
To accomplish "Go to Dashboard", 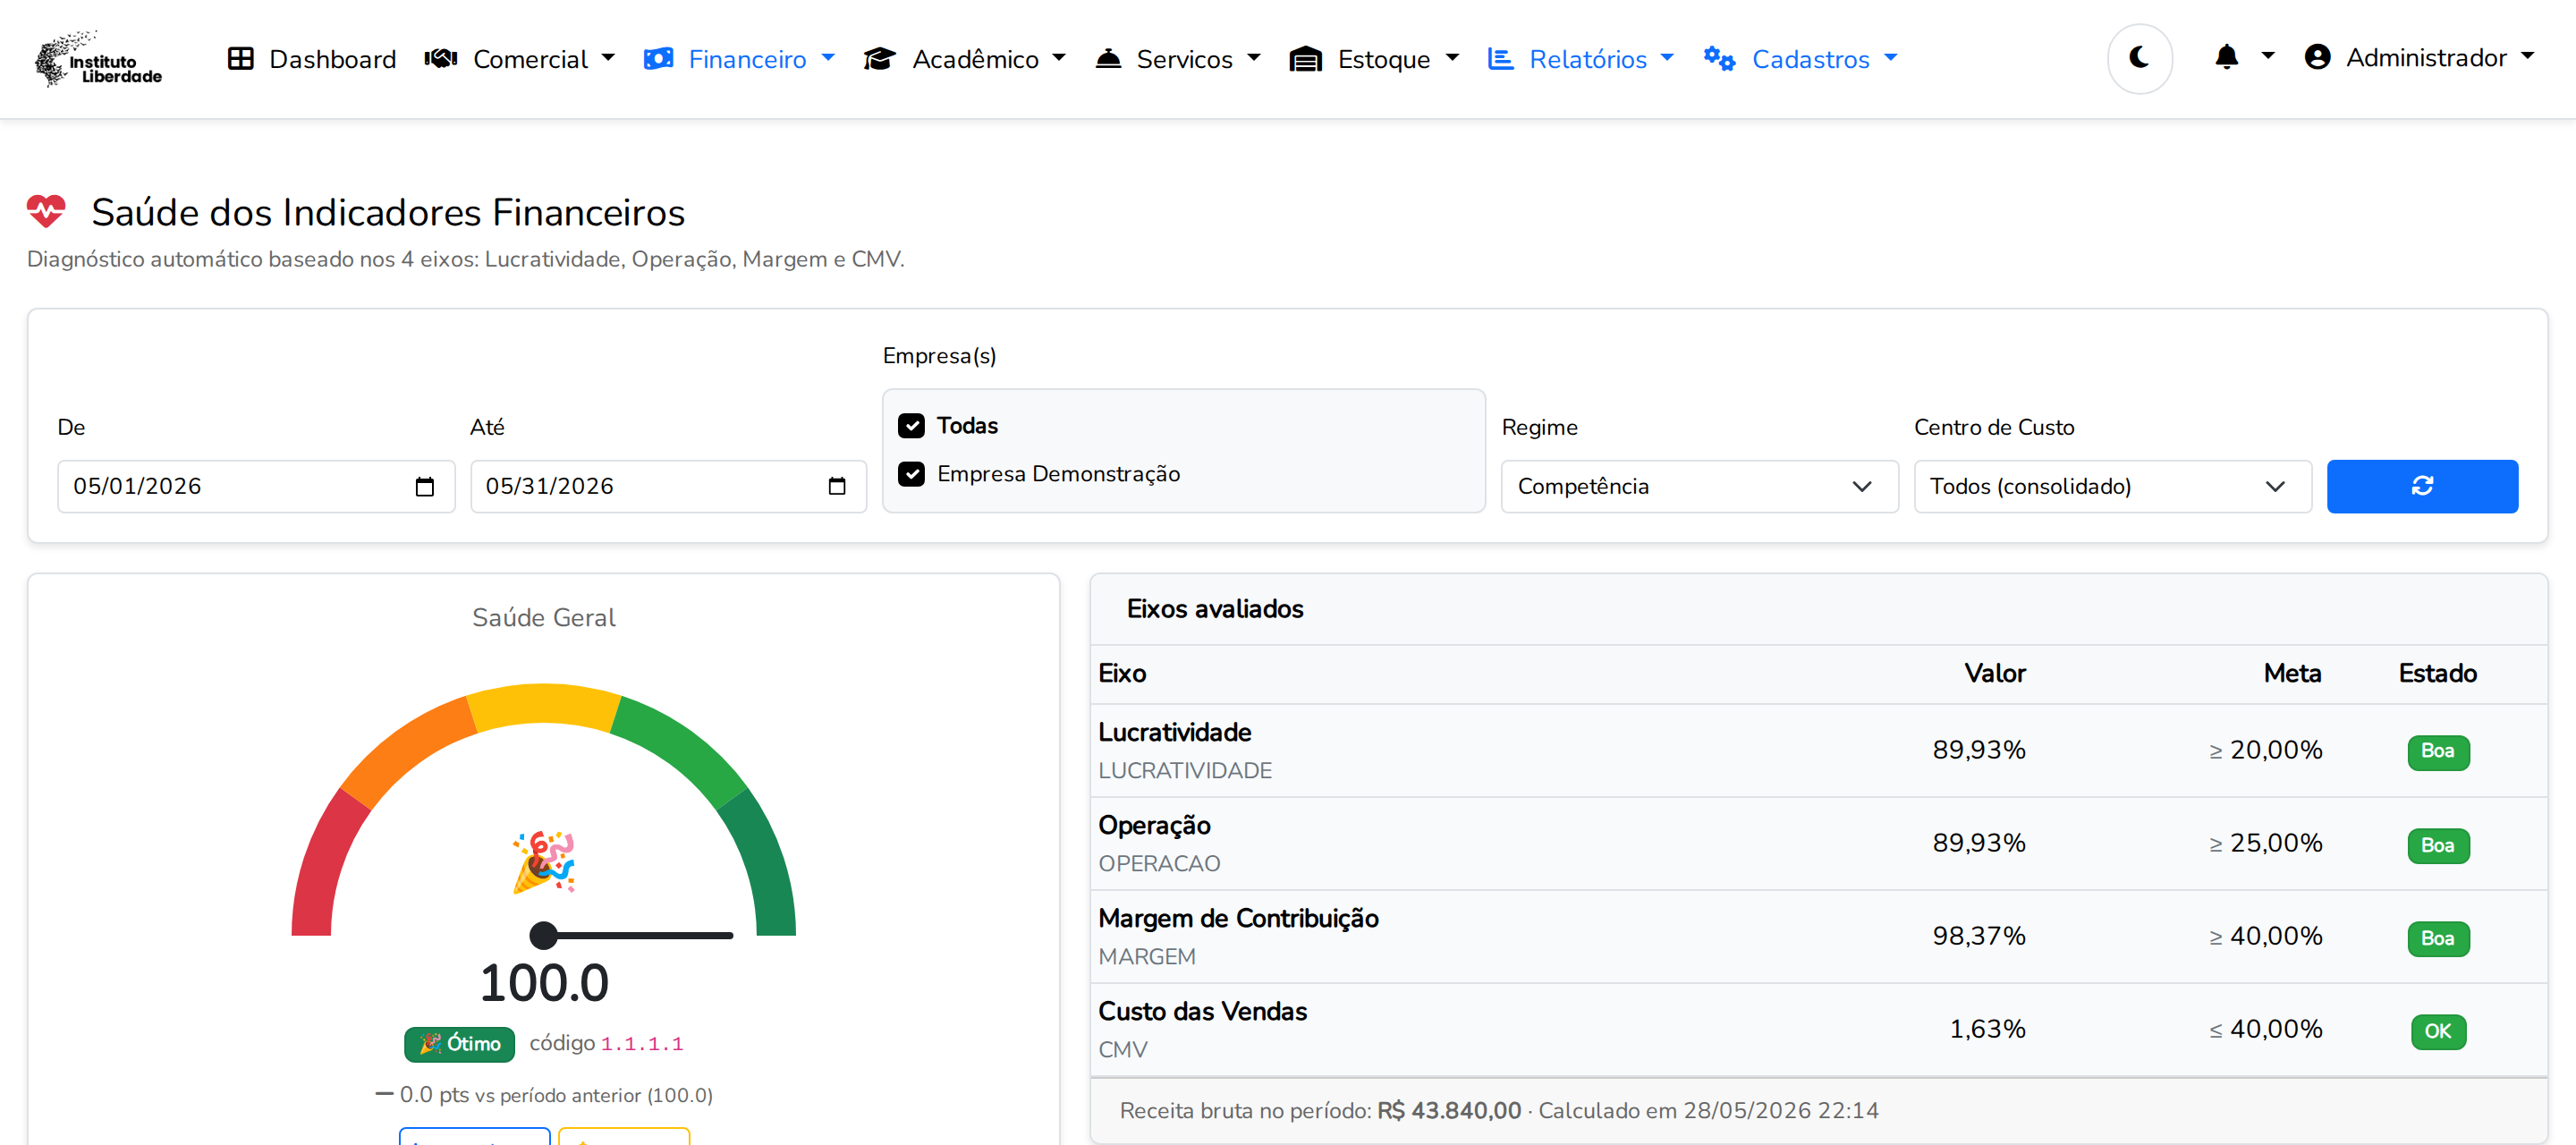I will coord(312,59).
